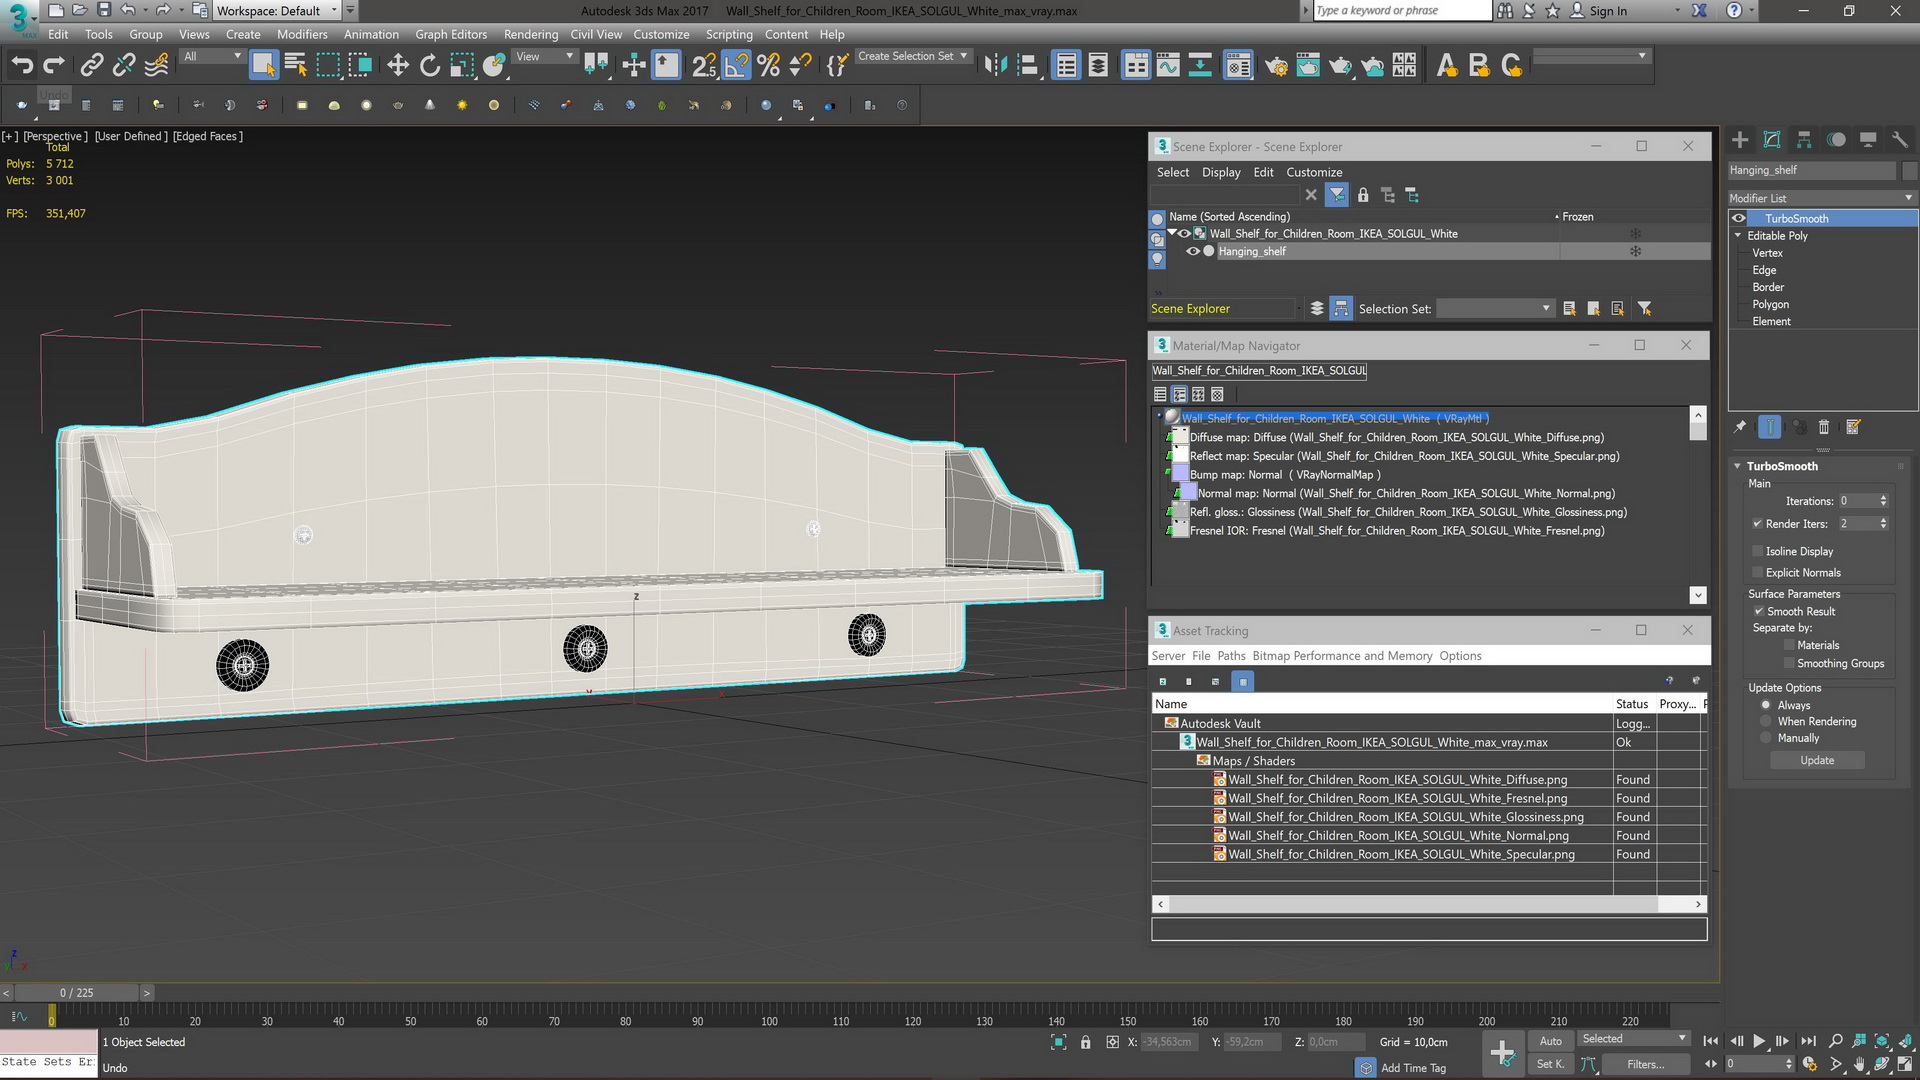1920x1080 pixels.
Task: Click the Scene Explorer lock icon
Action: point(1362,195)
